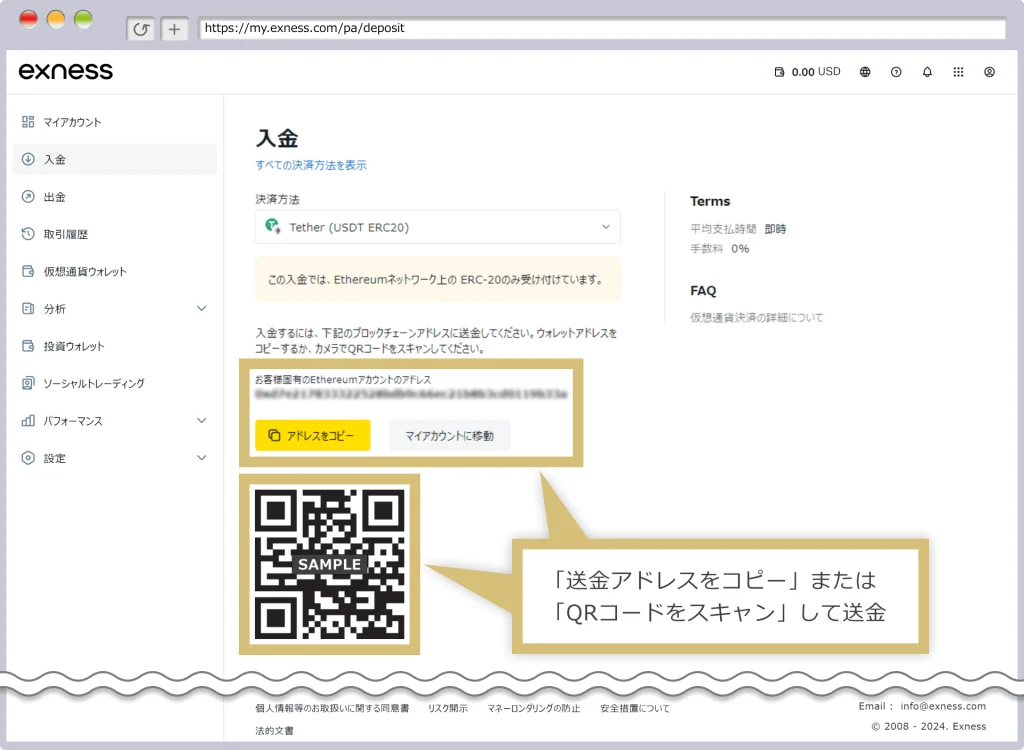The height and width of the screenshot is (750, 1024).
Task: Open ソーシャルトレーディング in the sidebar
Action: (x=114, y=383)
